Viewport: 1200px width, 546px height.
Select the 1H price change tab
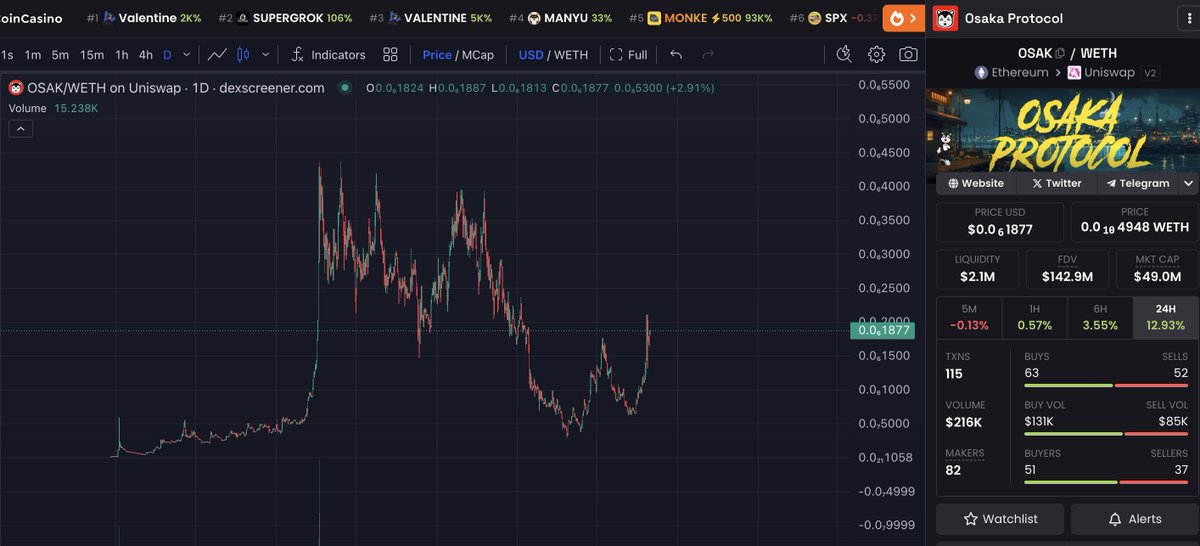pyautogui.click(x=1034, y=317)
